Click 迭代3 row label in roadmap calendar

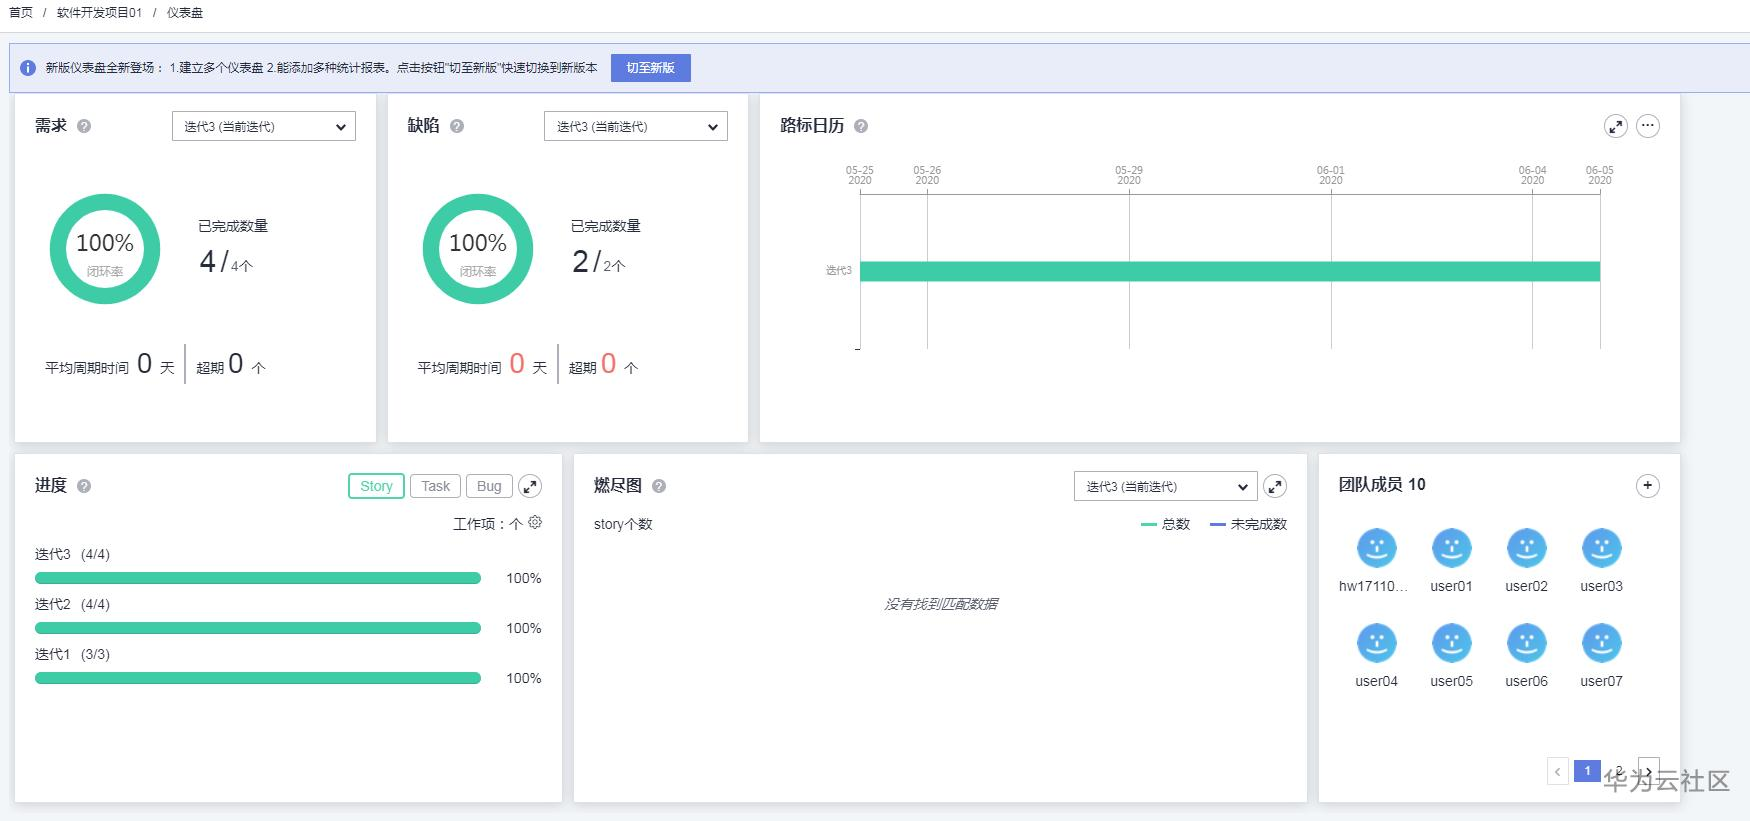click(839, 271)
